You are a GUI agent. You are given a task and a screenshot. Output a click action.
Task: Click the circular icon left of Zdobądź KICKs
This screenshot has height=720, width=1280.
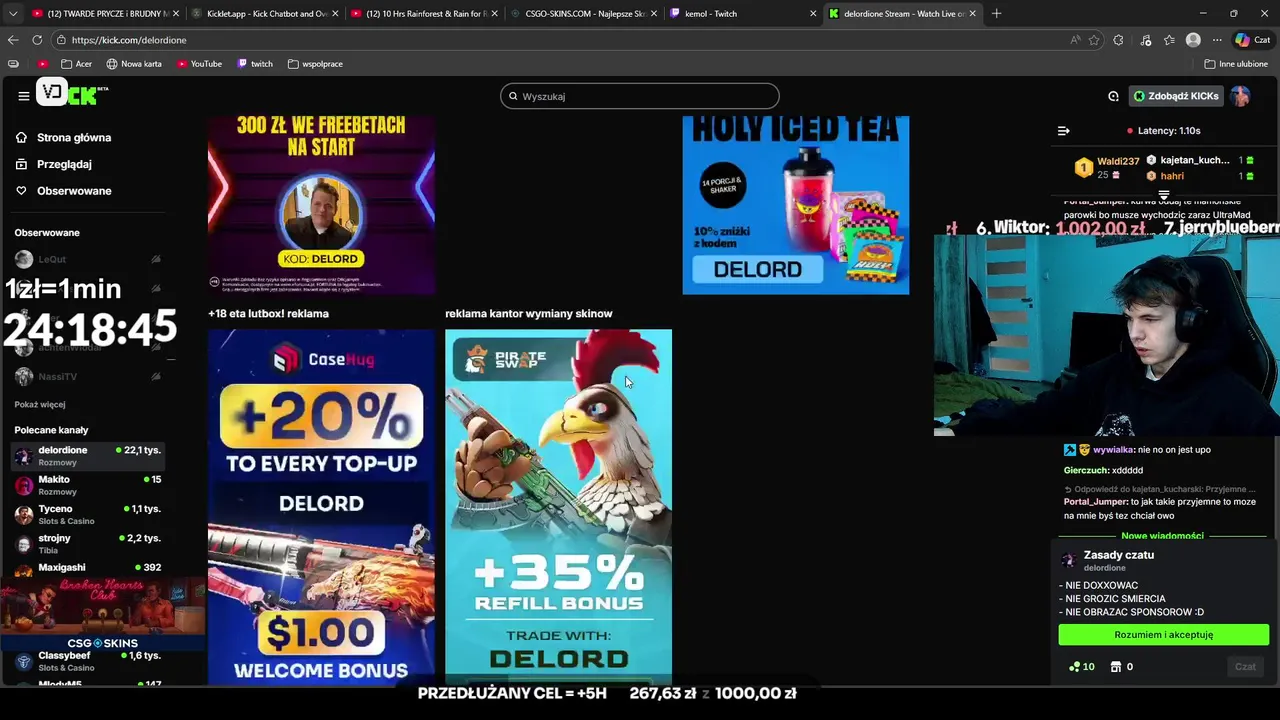pyautogui.click(x=1113, y=96)
